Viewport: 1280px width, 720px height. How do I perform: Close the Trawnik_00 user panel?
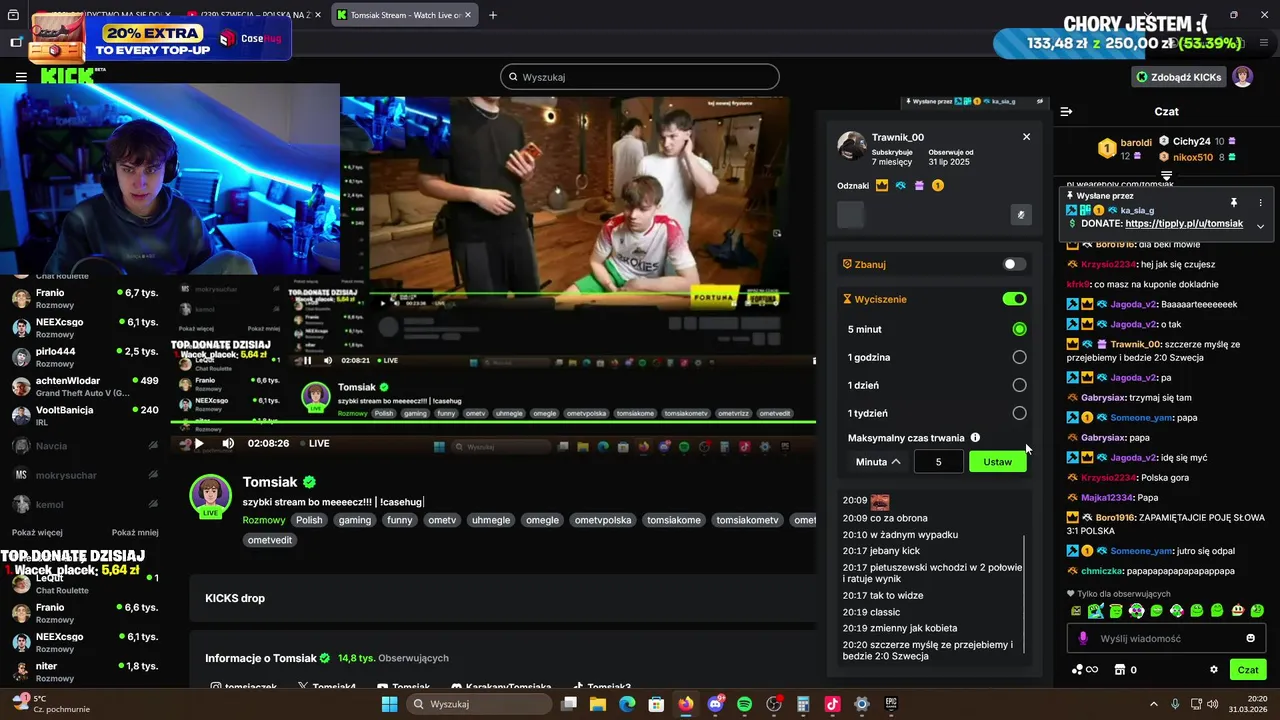click(1026, 137)
